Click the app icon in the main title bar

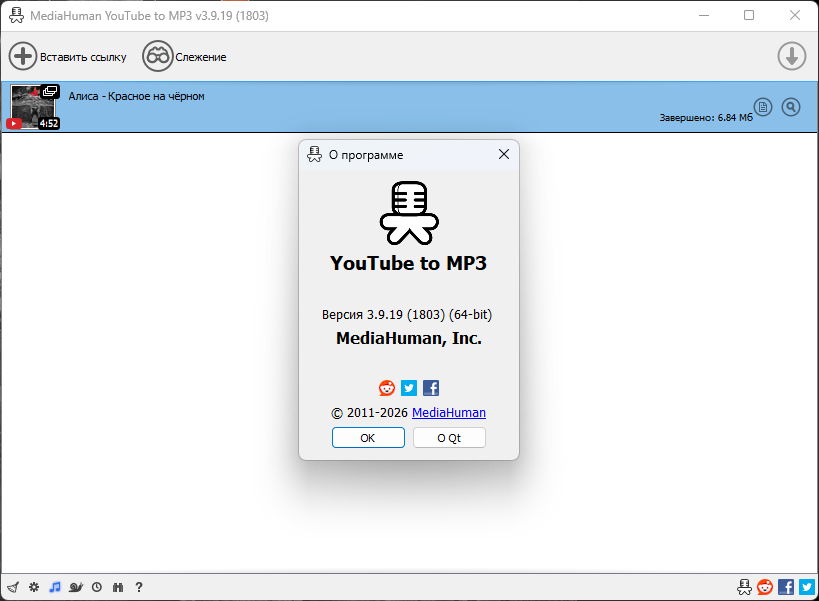(x=16, y=16)
